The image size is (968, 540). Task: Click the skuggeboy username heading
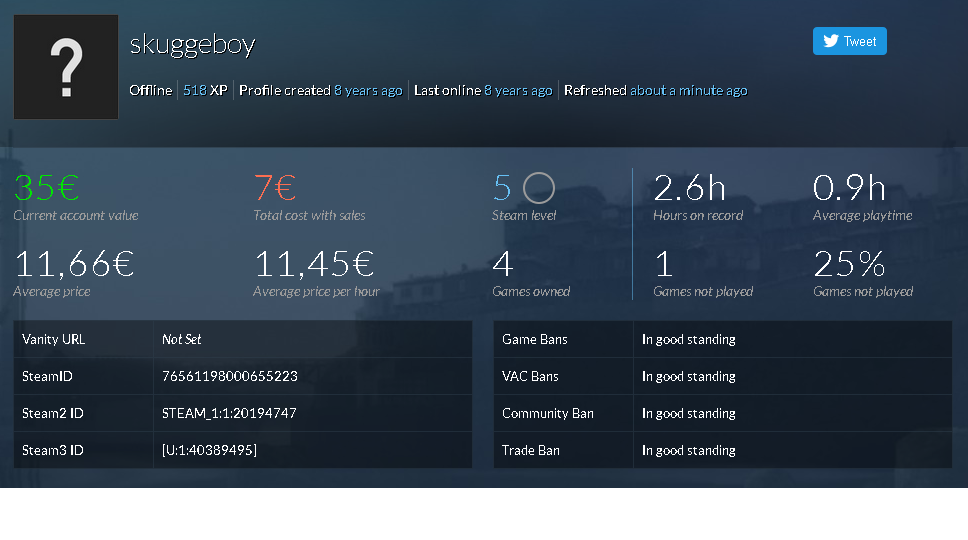point(192,44)
